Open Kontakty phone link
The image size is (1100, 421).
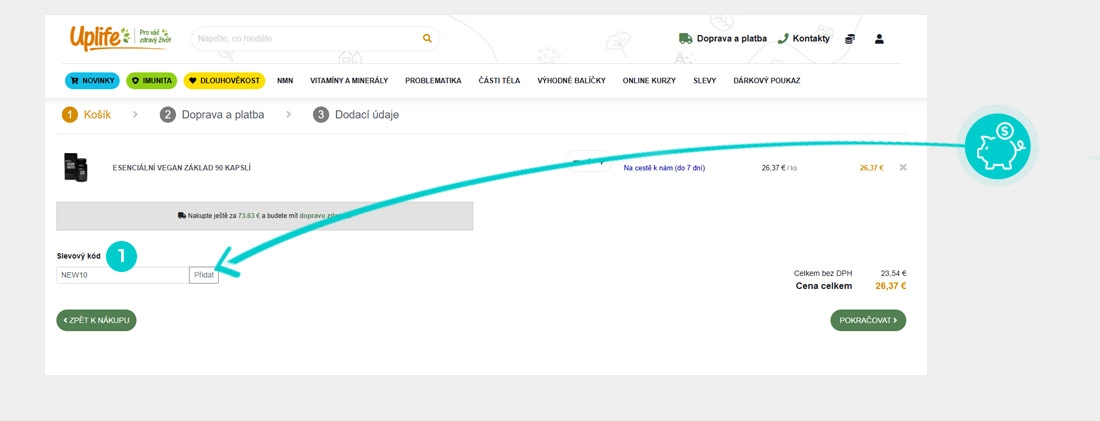(804, 39)
